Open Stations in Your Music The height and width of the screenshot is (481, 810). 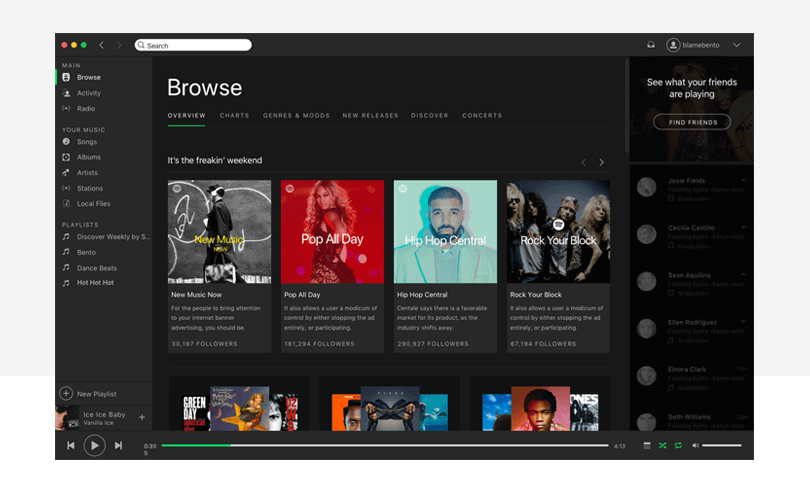(89, 188)
